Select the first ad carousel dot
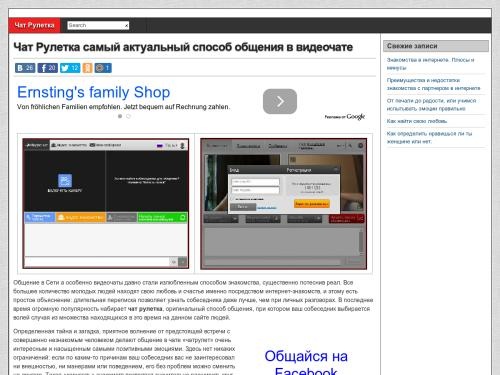Image resolution: width=500 pixels, height=375 pixels. tap(120, 116)
